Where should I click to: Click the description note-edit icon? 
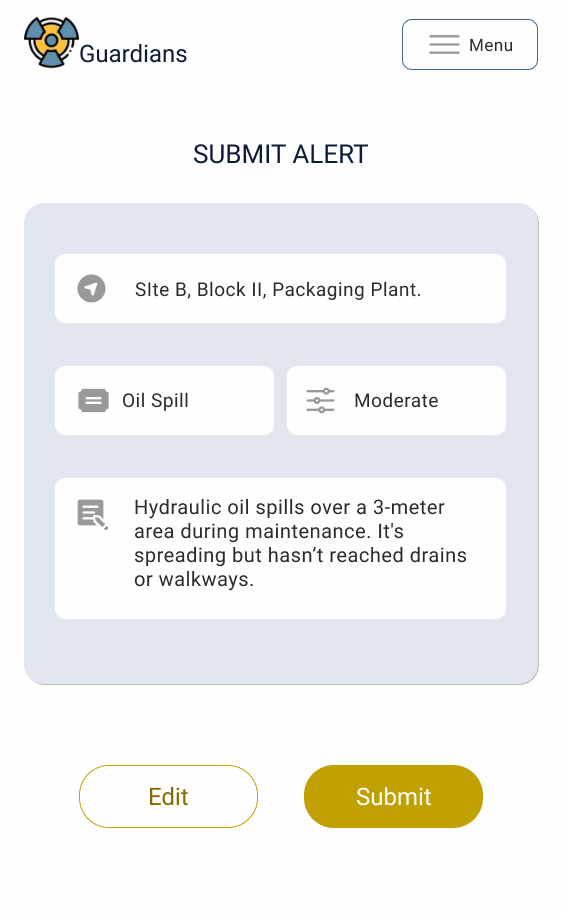click(x=92, y=514)
